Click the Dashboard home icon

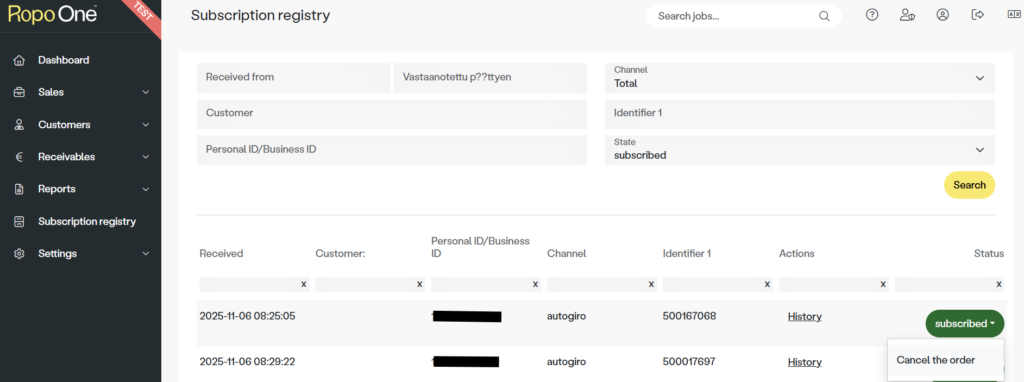(x=19, y=60)
